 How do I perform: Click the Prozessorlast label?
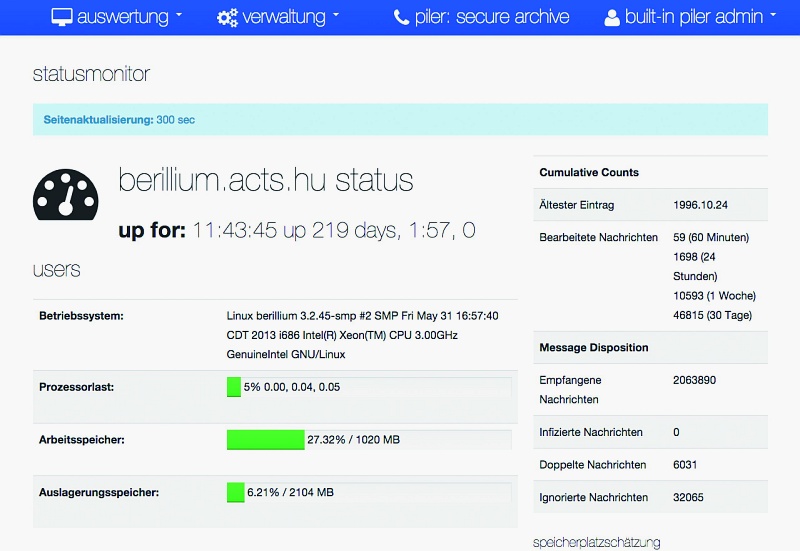tap(77, 387)
